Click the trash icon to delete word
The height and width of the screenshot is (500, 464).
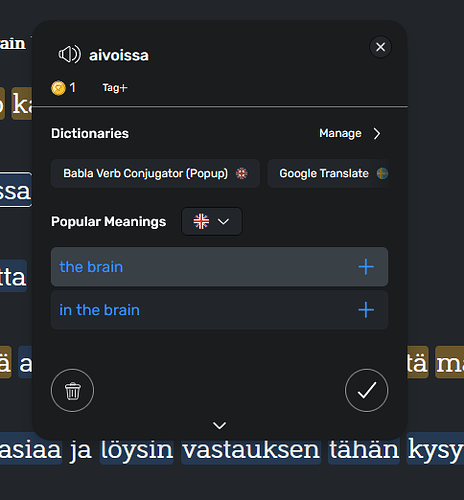coord(72,390)
